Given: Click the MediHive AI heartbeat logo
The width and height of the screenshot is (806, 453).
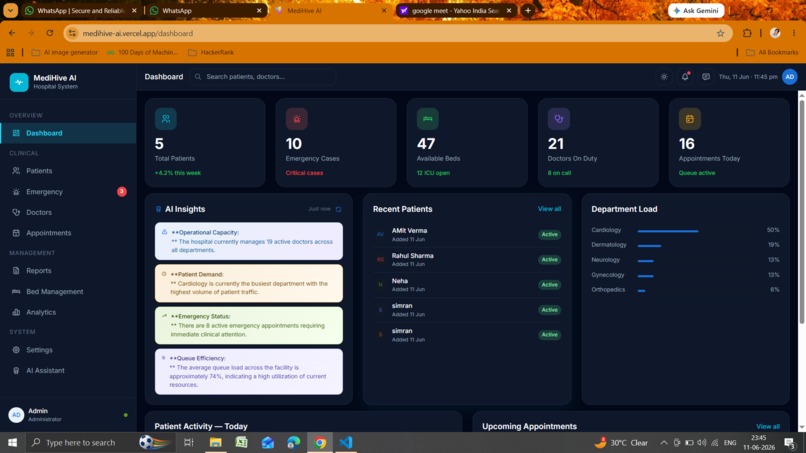Looking at the screenshot, I should [x=19, y=82].
